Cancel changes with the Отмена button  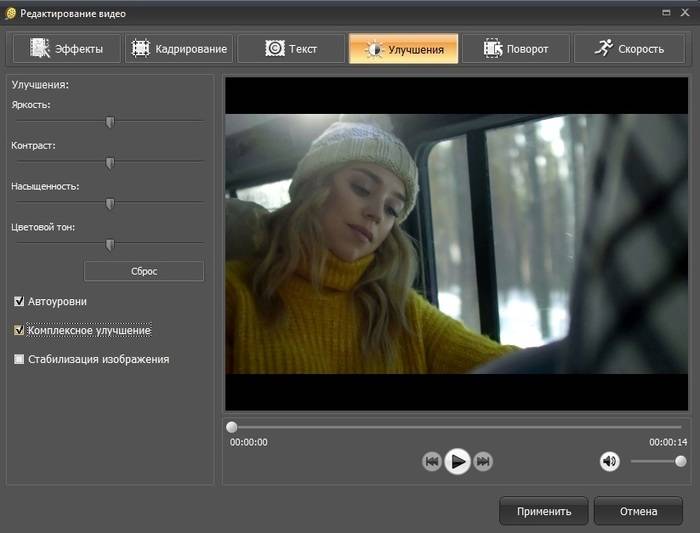[638, 511]
